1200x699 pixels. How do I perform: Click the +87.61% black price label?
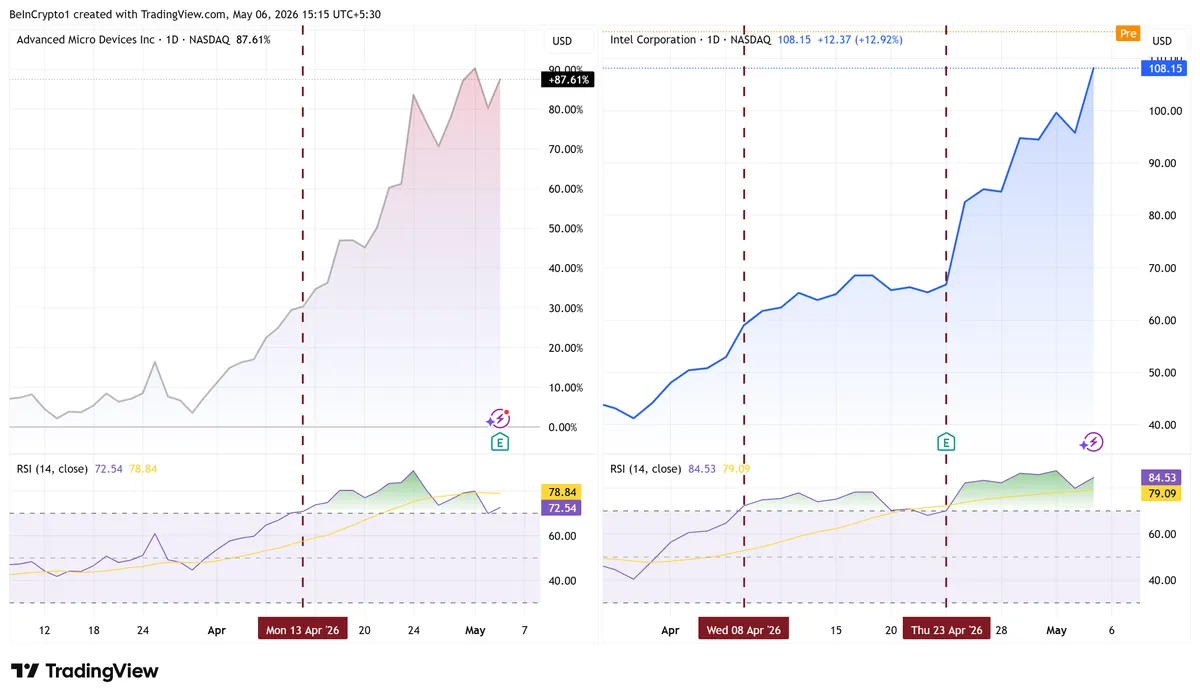567,79
